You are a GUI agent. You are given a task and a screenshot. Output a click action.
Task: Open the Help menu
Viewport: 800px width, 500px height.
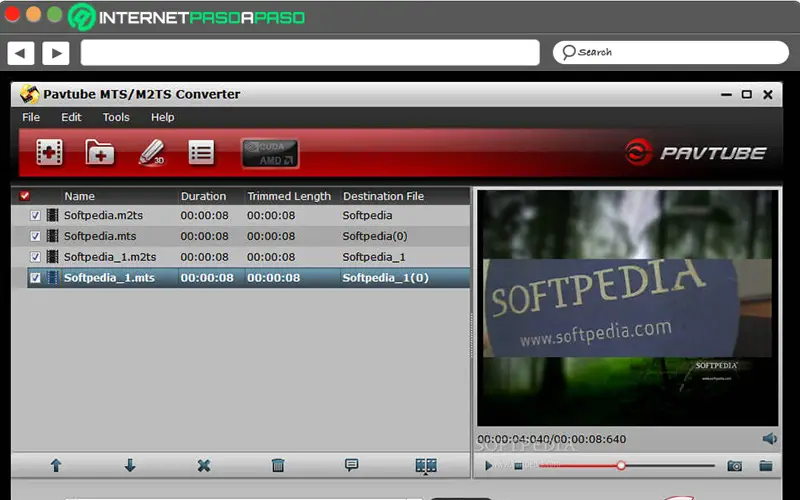pos(162,117)
